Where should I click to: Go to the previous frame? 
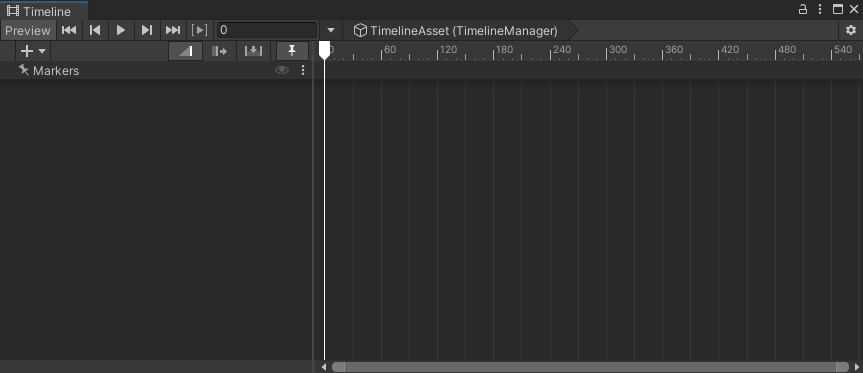pyautogui.click(x=95, y=30)
